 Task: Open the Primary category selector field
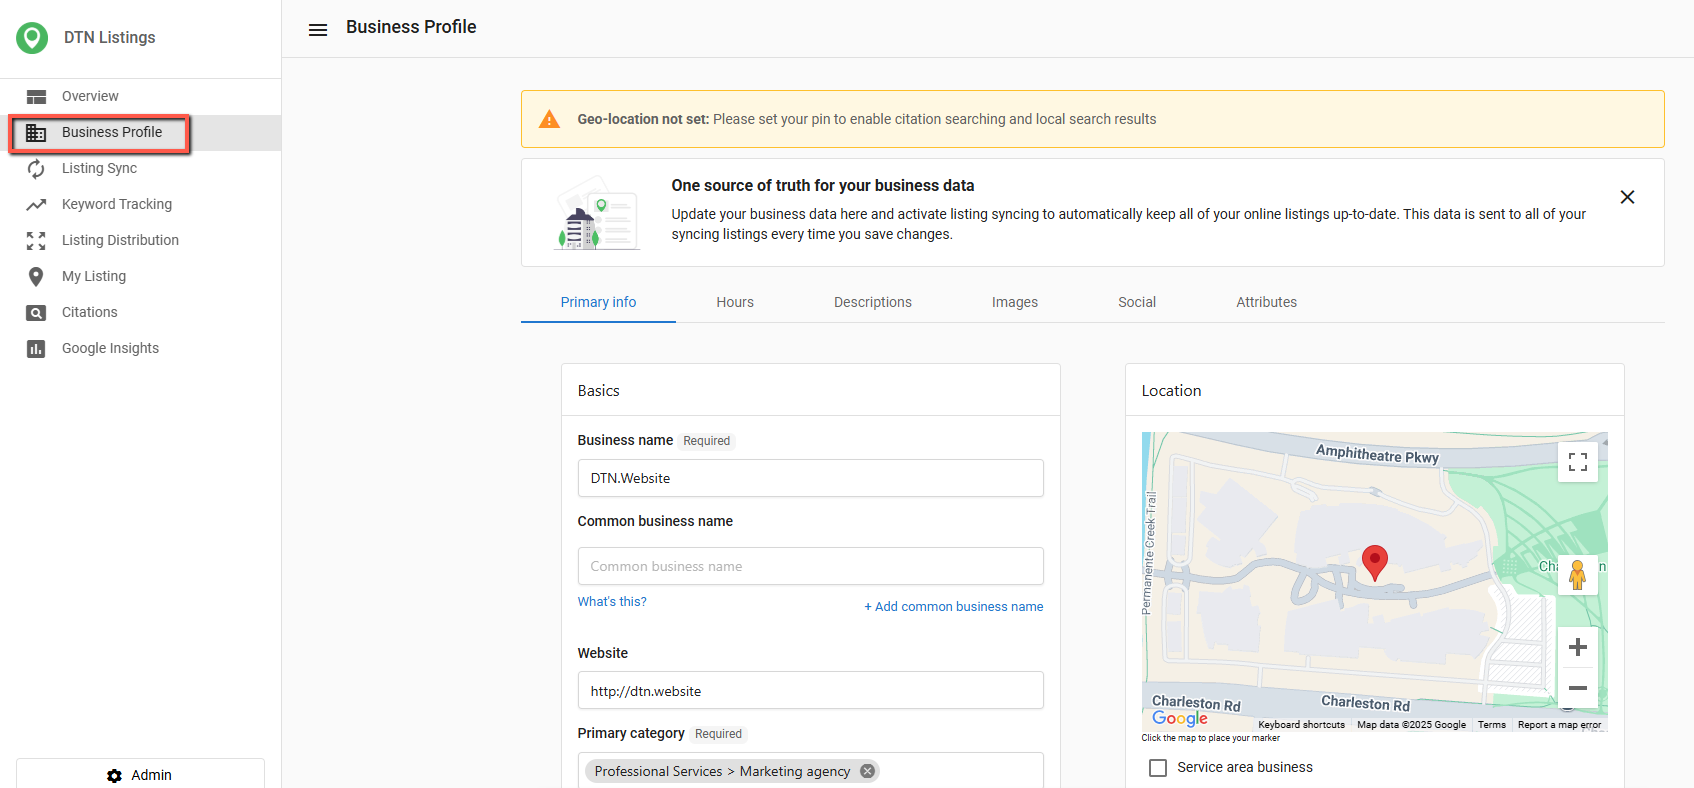click(x=811, y=770)
